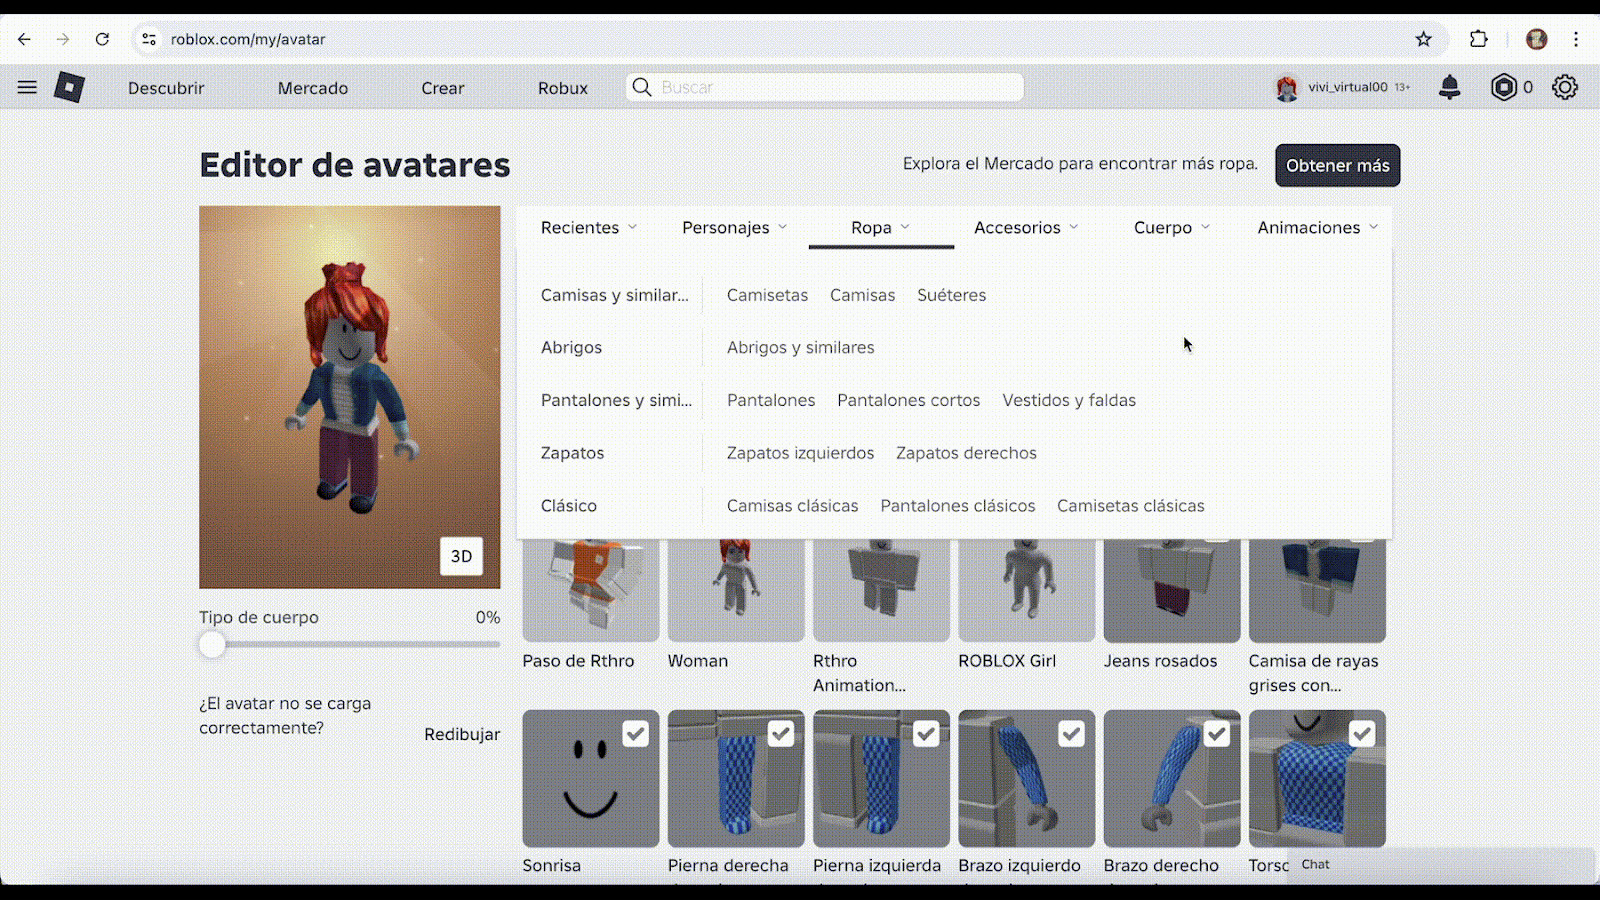
Task: Uncheck the Pierna derecha checkbox
Action: pyautogui.click(x=781, y=734)
